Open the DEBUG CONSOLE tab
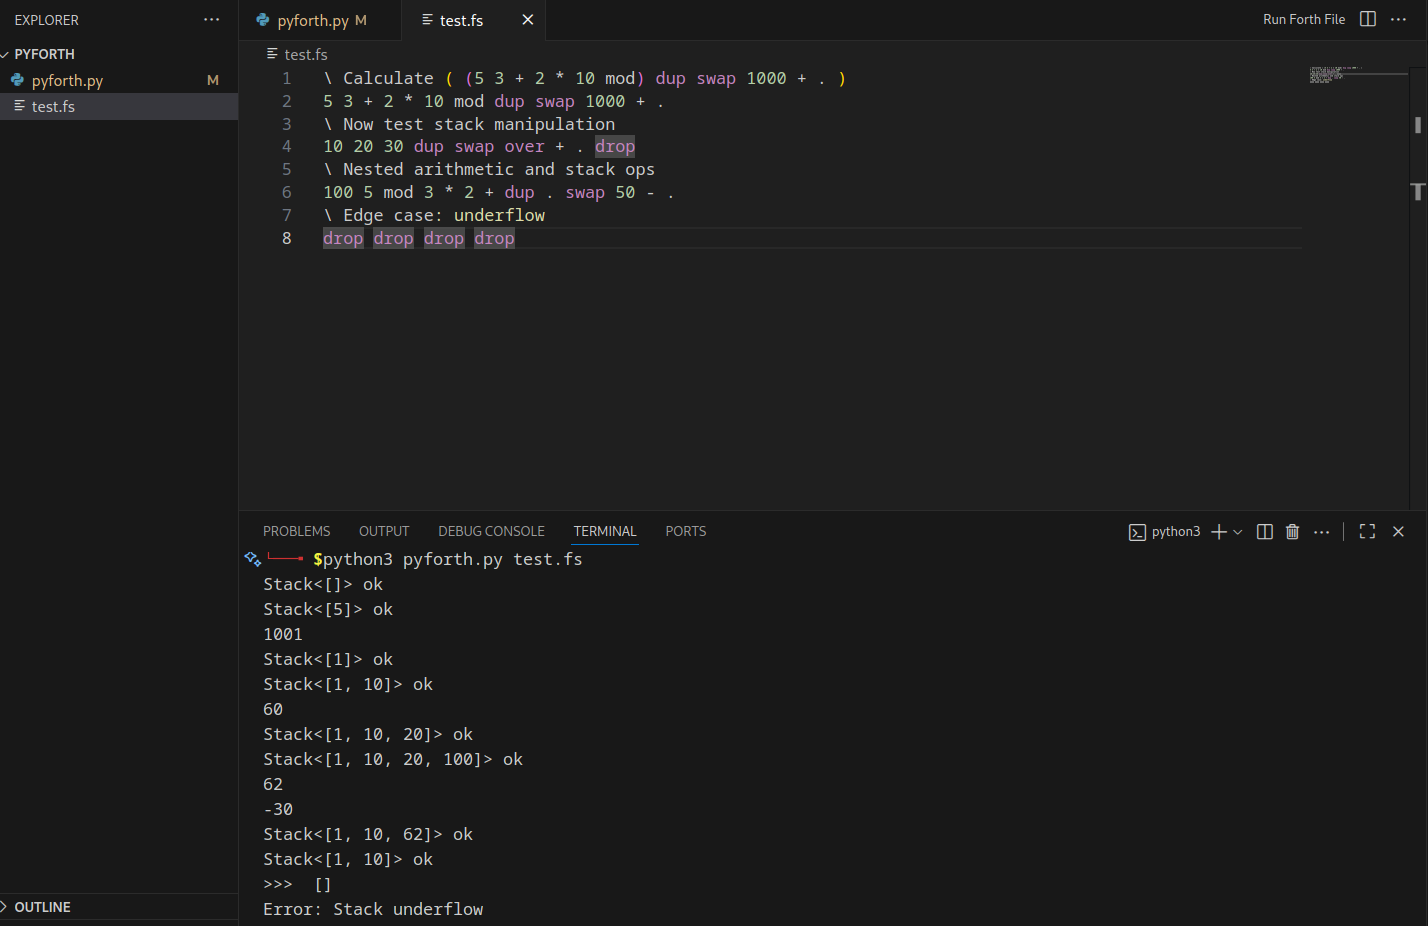The width and height of the screenshot is (1428, 926). (x=491, y=531)
